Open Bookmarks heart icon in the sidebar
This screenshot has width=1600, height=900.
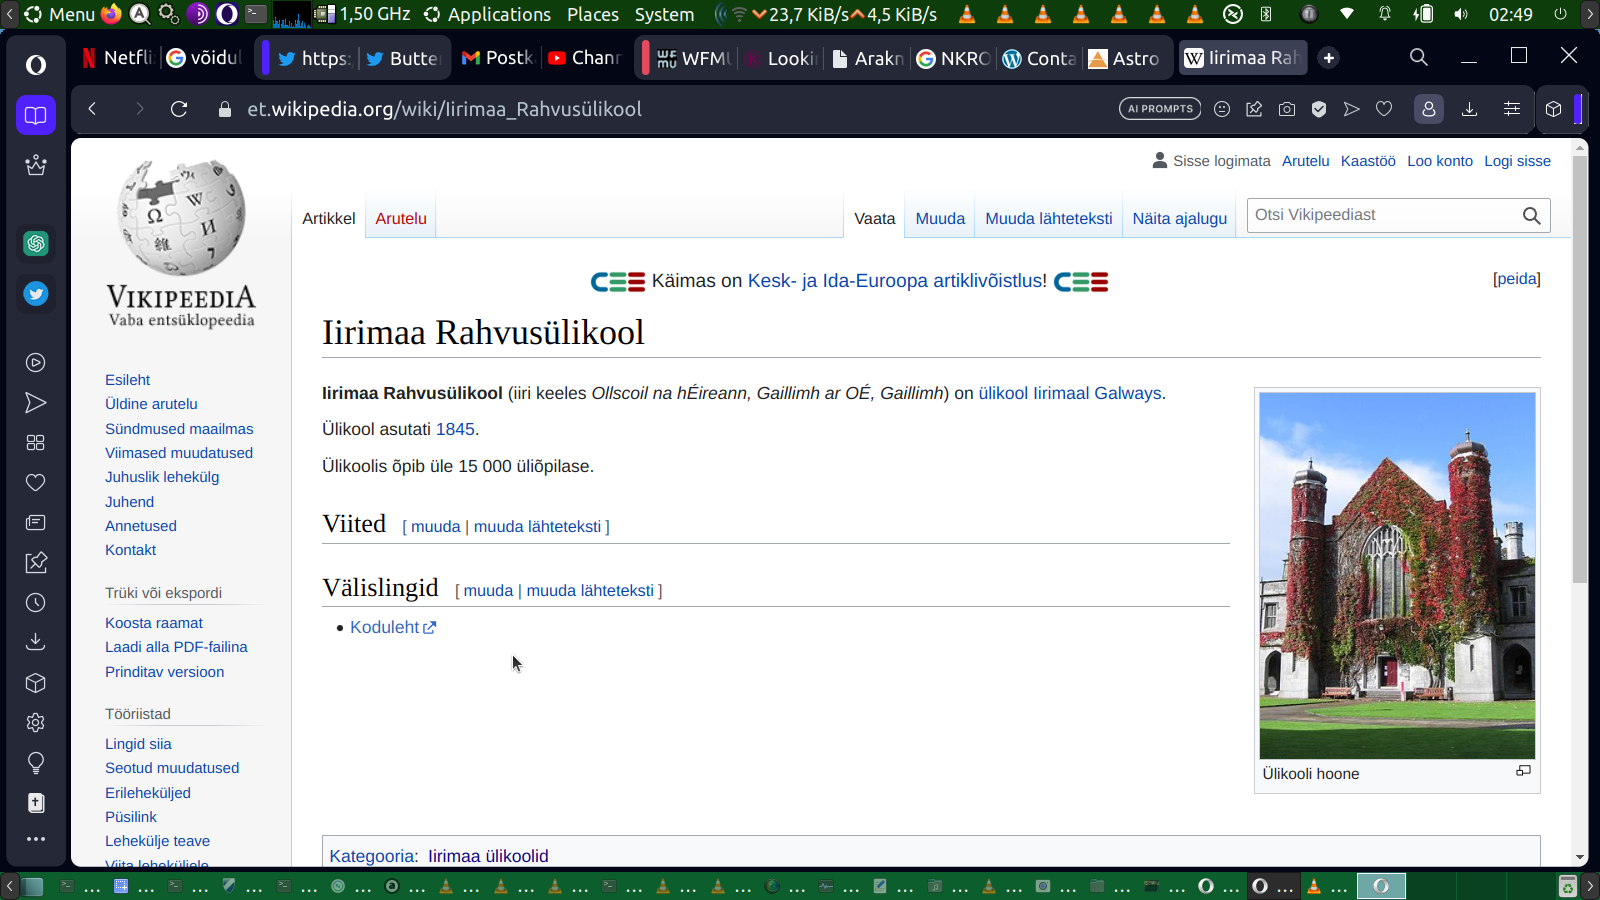click(x=36, y=483)
